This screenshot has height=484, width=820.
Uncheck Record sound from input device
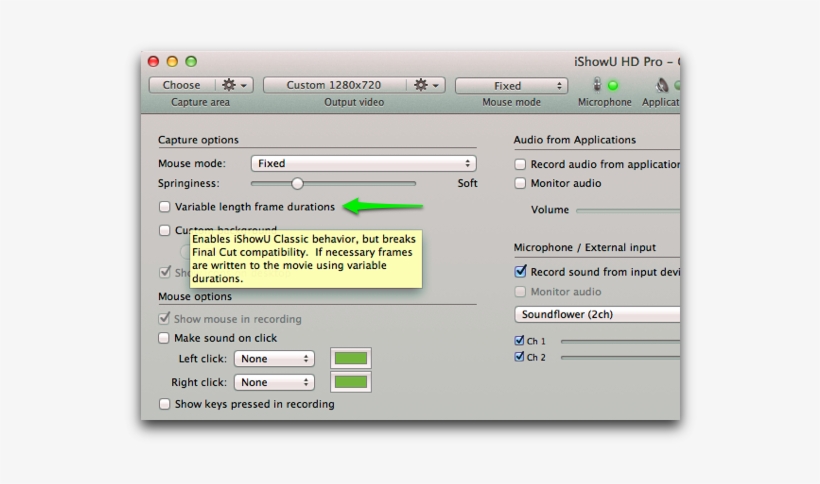click(520, 271)
